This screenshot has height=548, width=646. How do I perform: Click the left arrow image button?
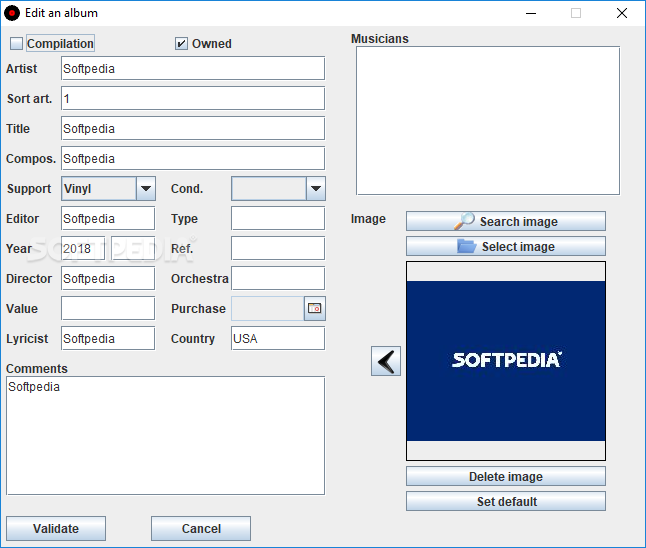[386, 361]
